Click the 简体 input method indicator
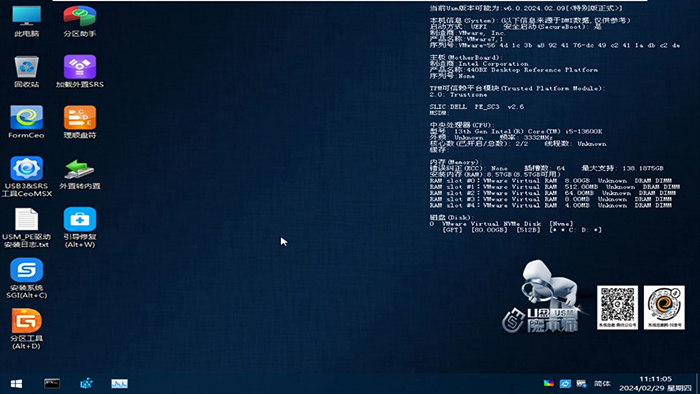The height and width of the screenshot is (394, 700). click(x=602, y=383)
